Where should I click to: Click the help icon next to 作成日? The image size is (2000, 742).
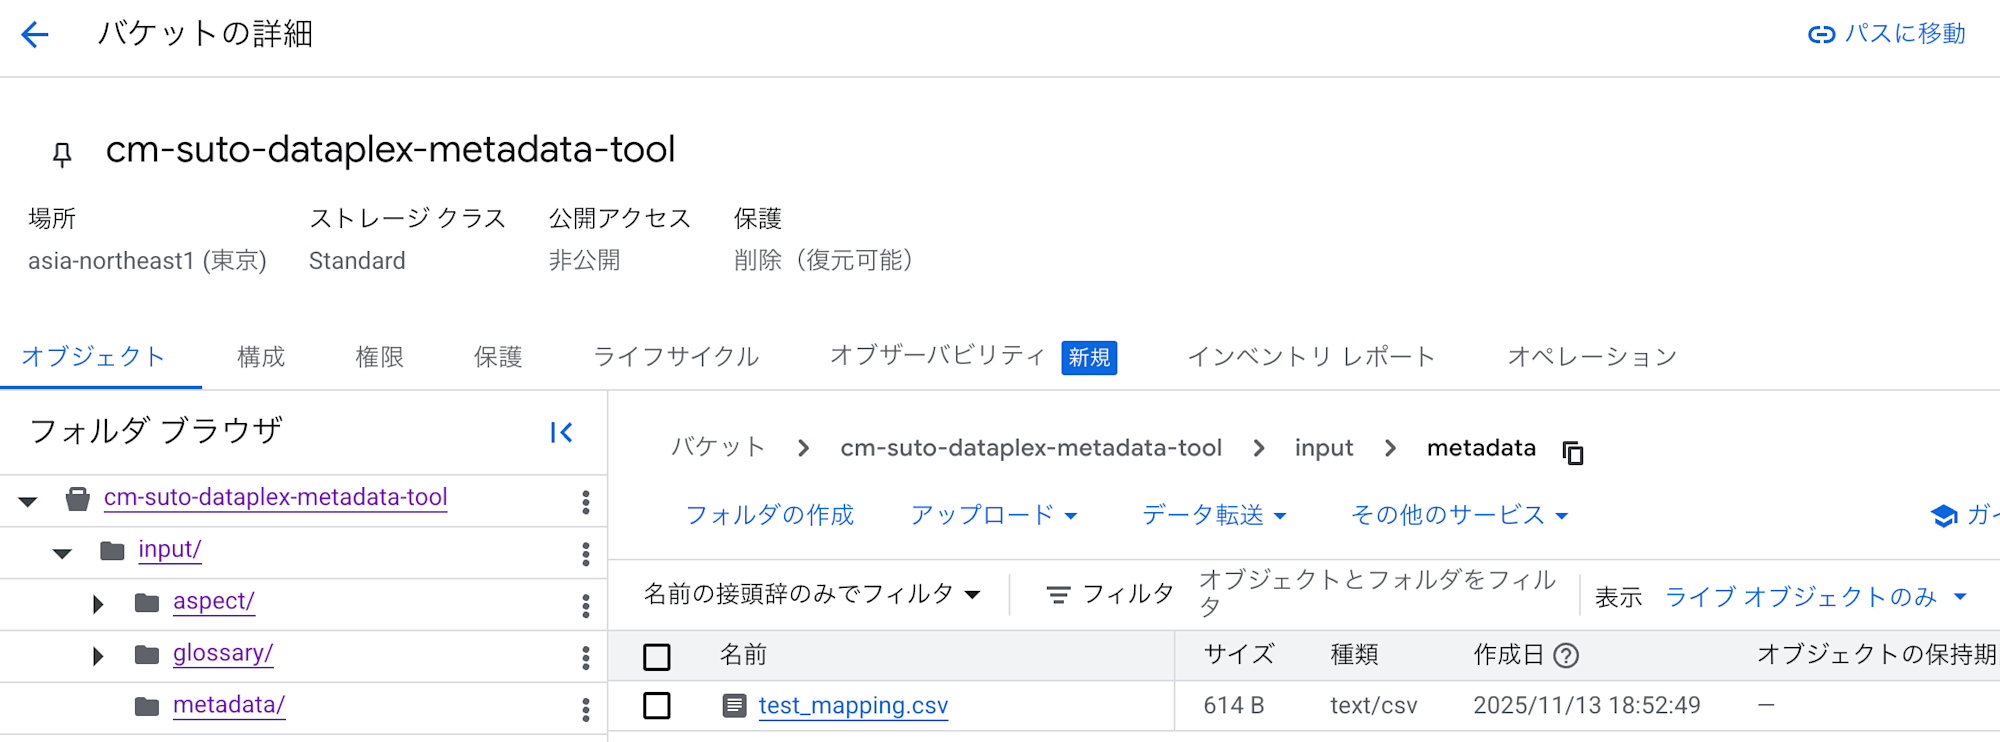pos(1567,656)
